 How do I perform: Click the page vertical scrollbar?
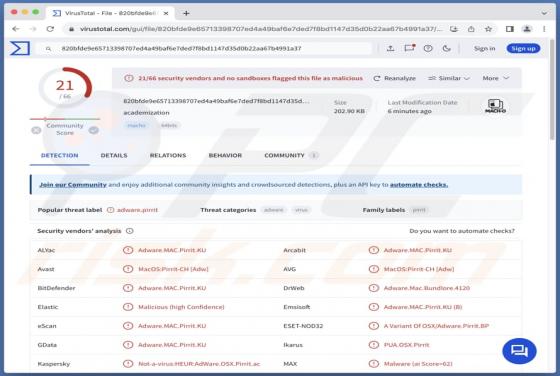click(x=552, y=89)
